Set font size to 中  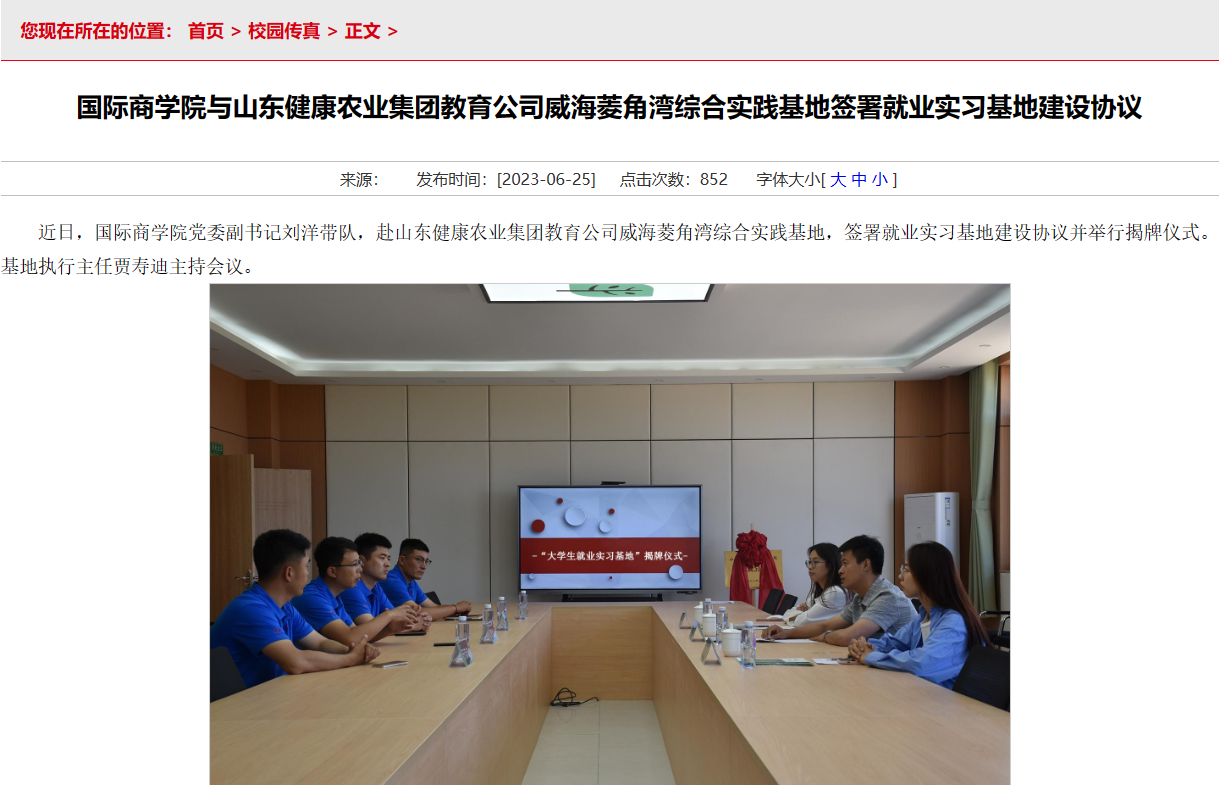(x=859, y=180)
